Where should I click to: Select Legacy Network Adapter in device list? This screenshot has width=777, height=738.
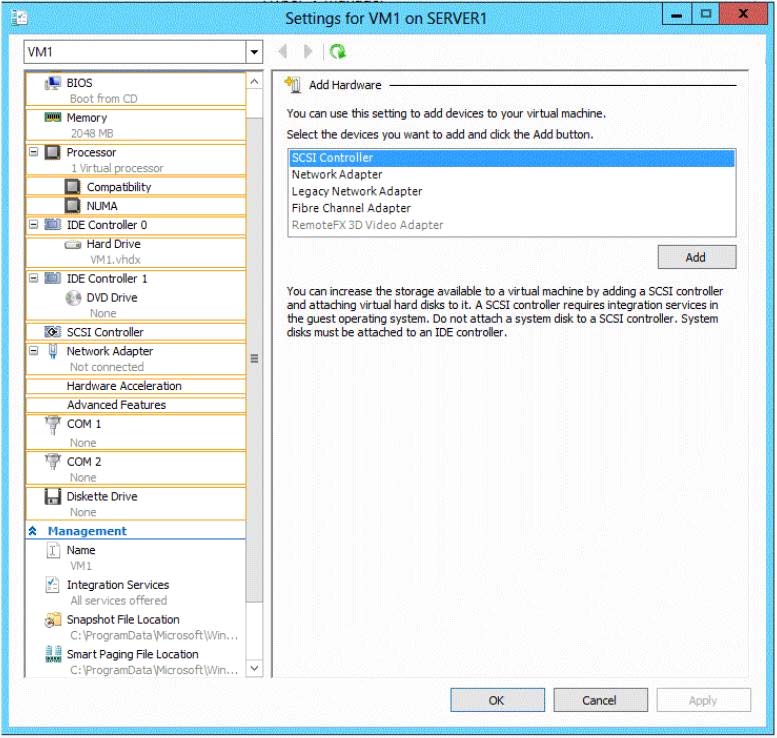pos(511,191)
